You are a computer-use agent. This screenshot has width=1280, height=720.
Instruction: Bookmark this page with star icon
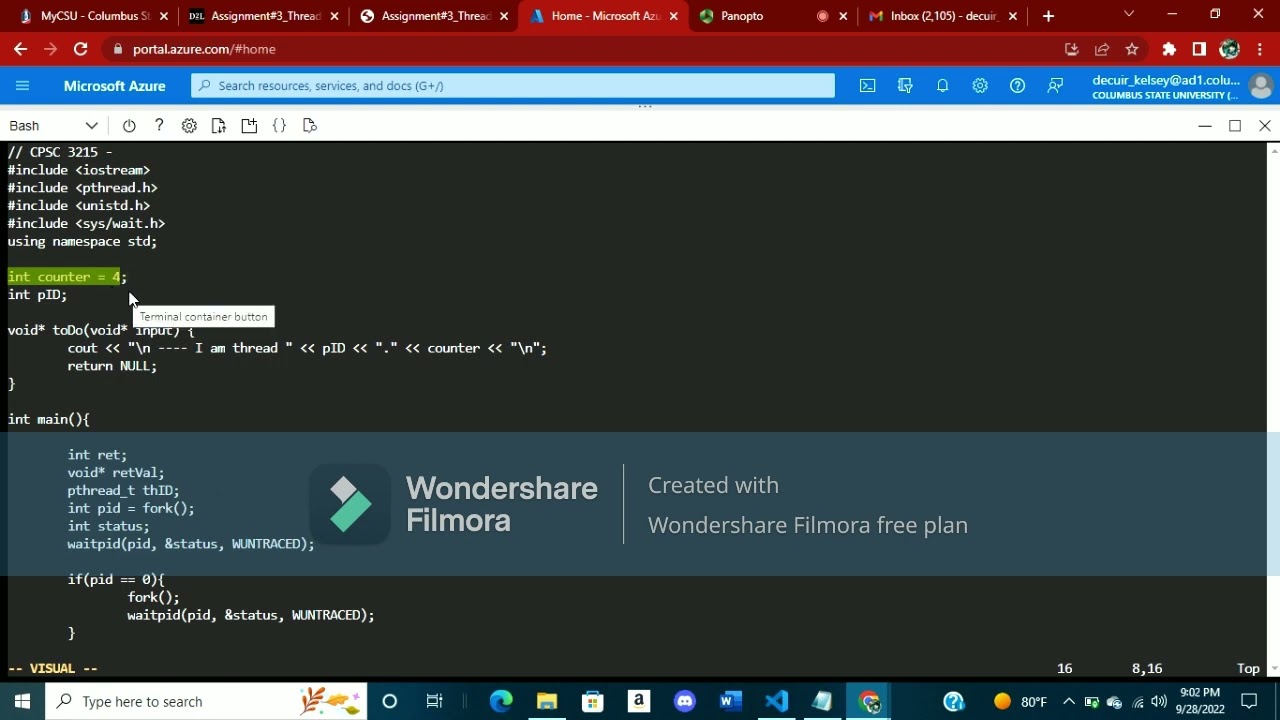pyautogui.click(x=1132, y=49)
